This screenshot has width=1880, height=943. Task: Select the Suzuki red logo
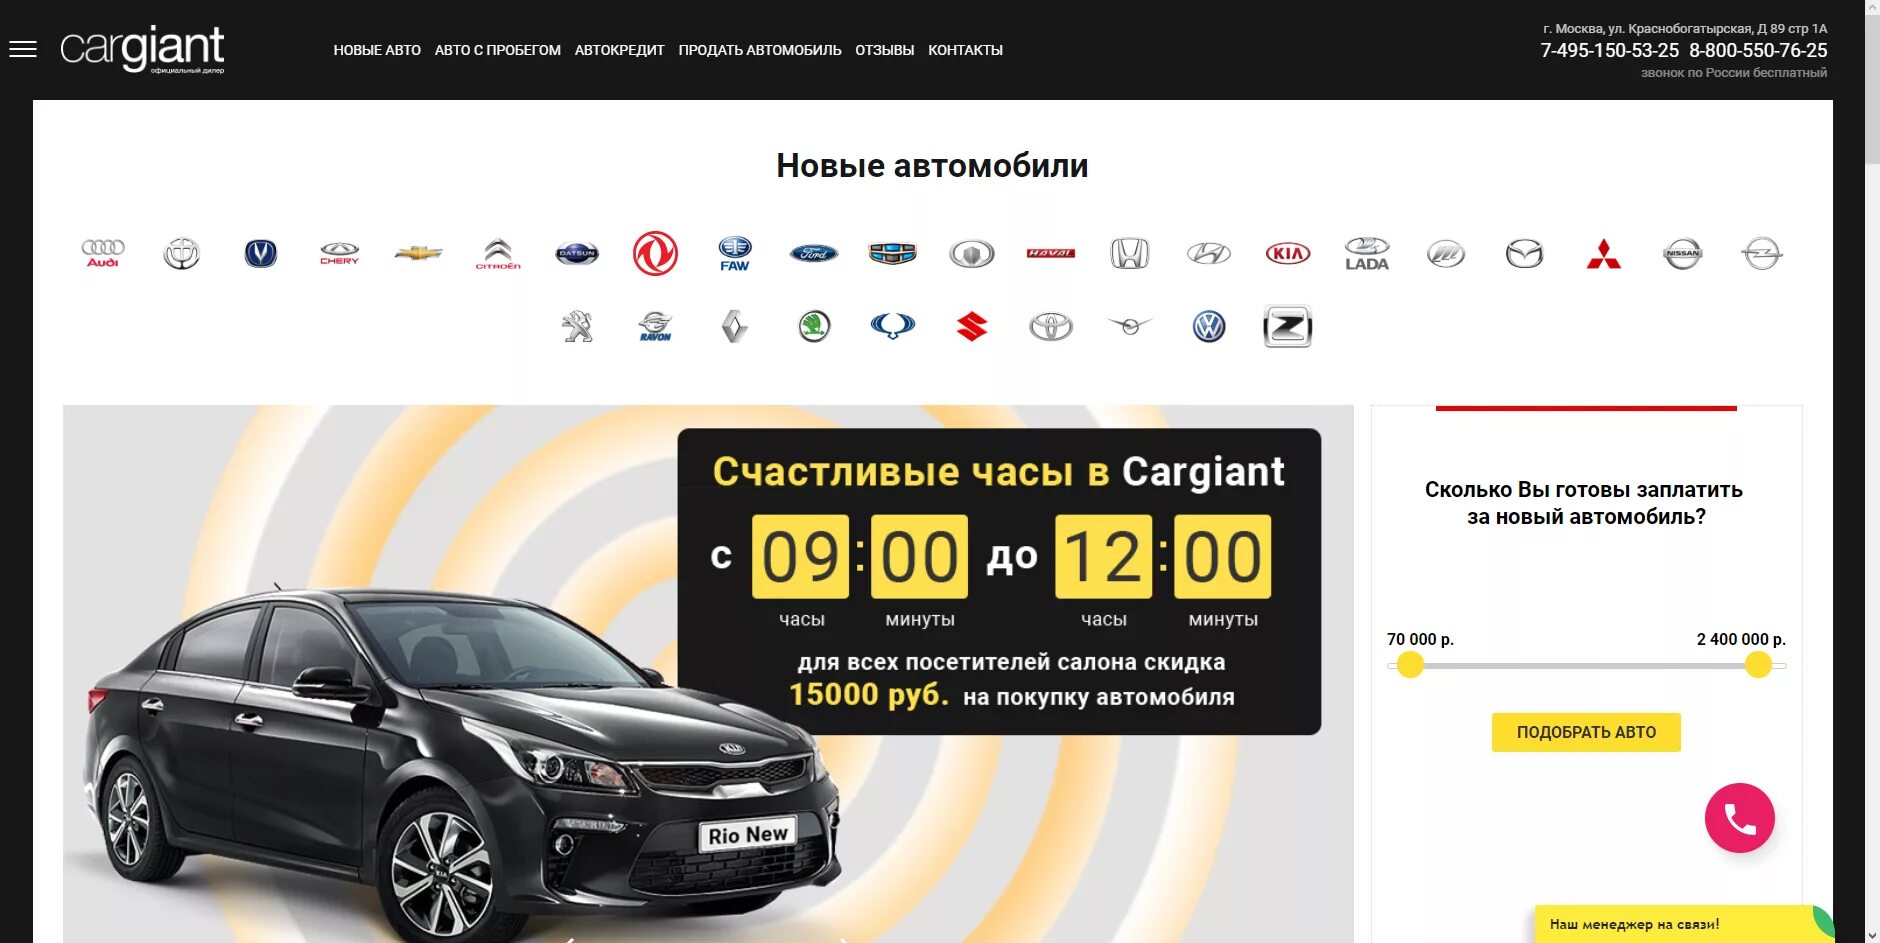point(972,326)
